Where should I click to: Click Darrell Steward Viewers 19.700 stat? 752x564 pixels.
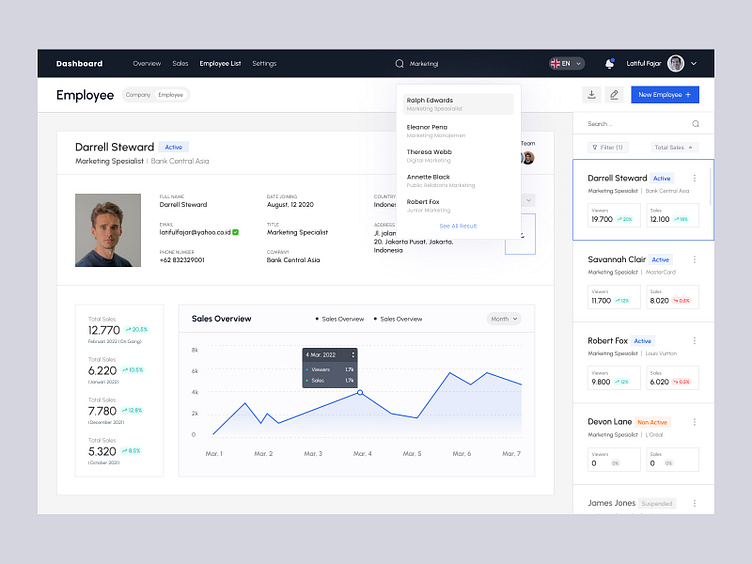(x=614, y=215)
